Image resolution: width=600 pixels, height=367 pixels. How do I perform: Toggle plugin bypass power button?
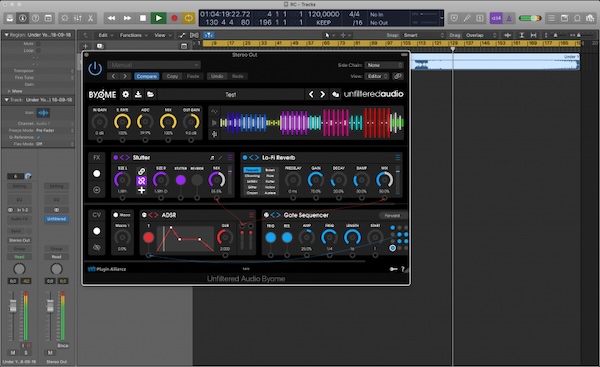95,69
